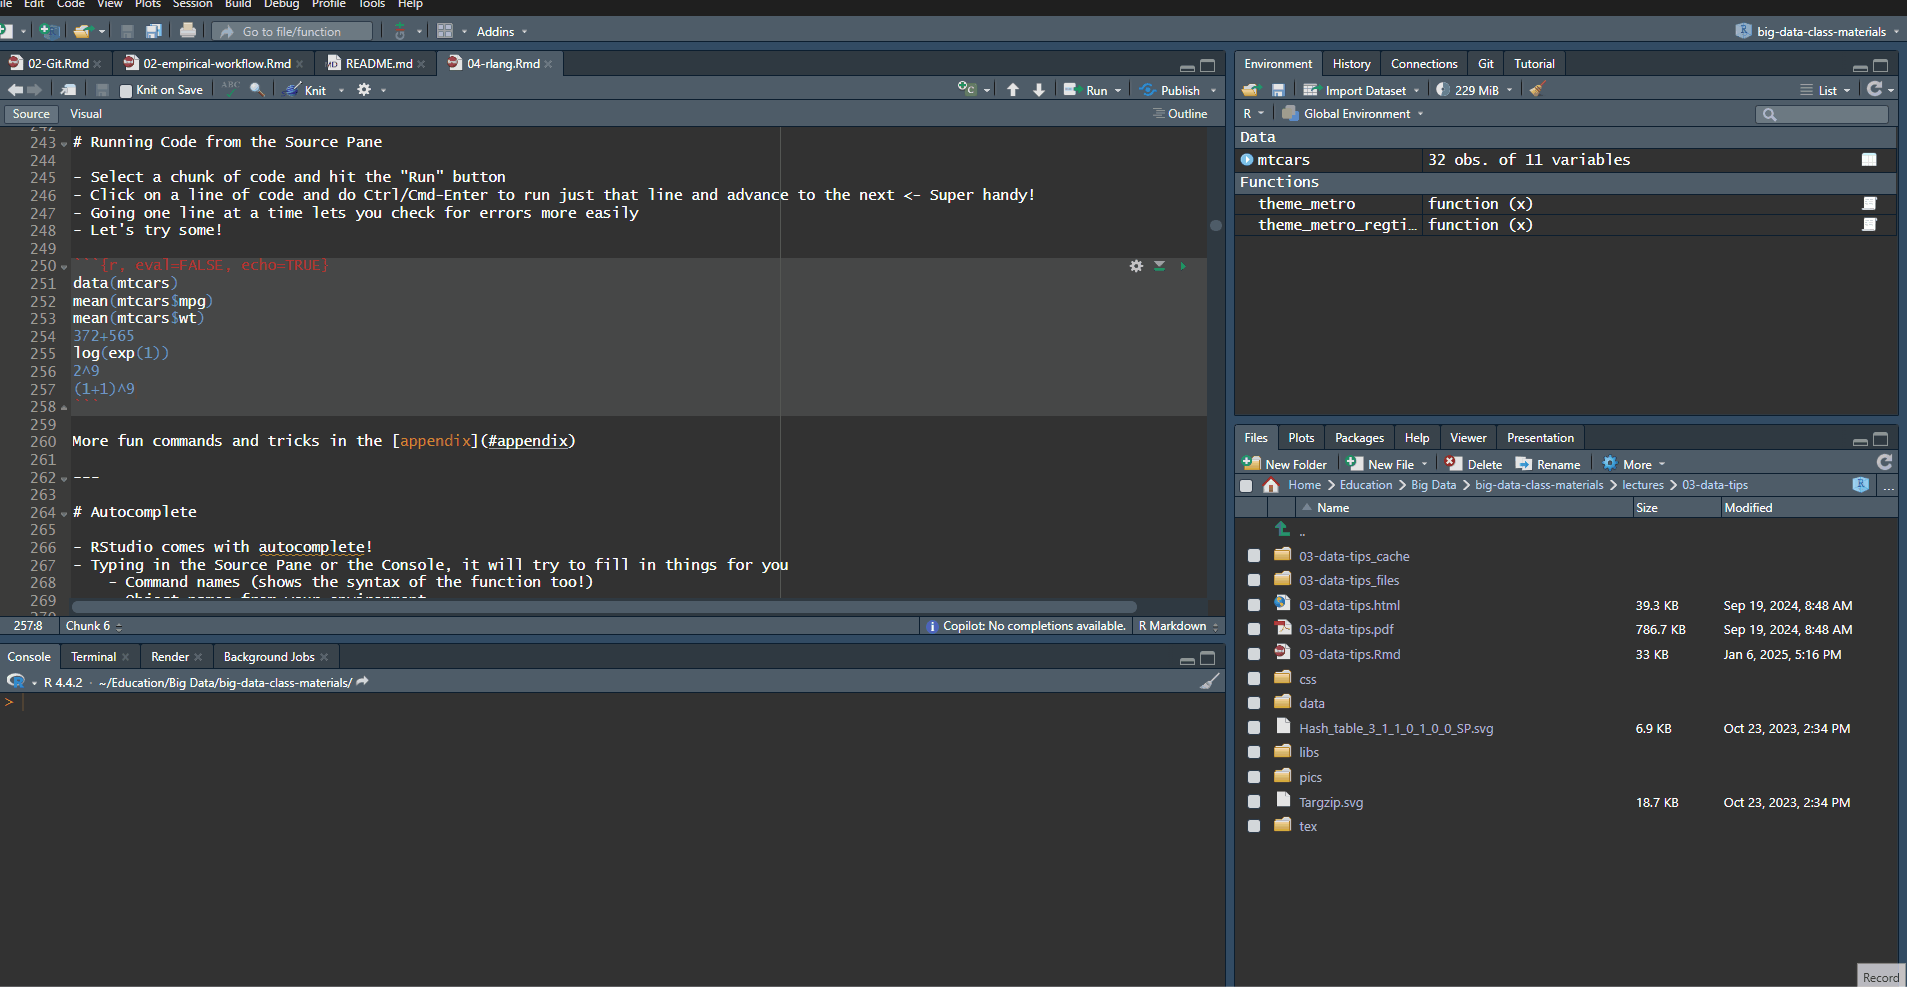Switch editor to Visual mode
Image resolution: width=1907 pixels, height=987 pixels.
86,114
